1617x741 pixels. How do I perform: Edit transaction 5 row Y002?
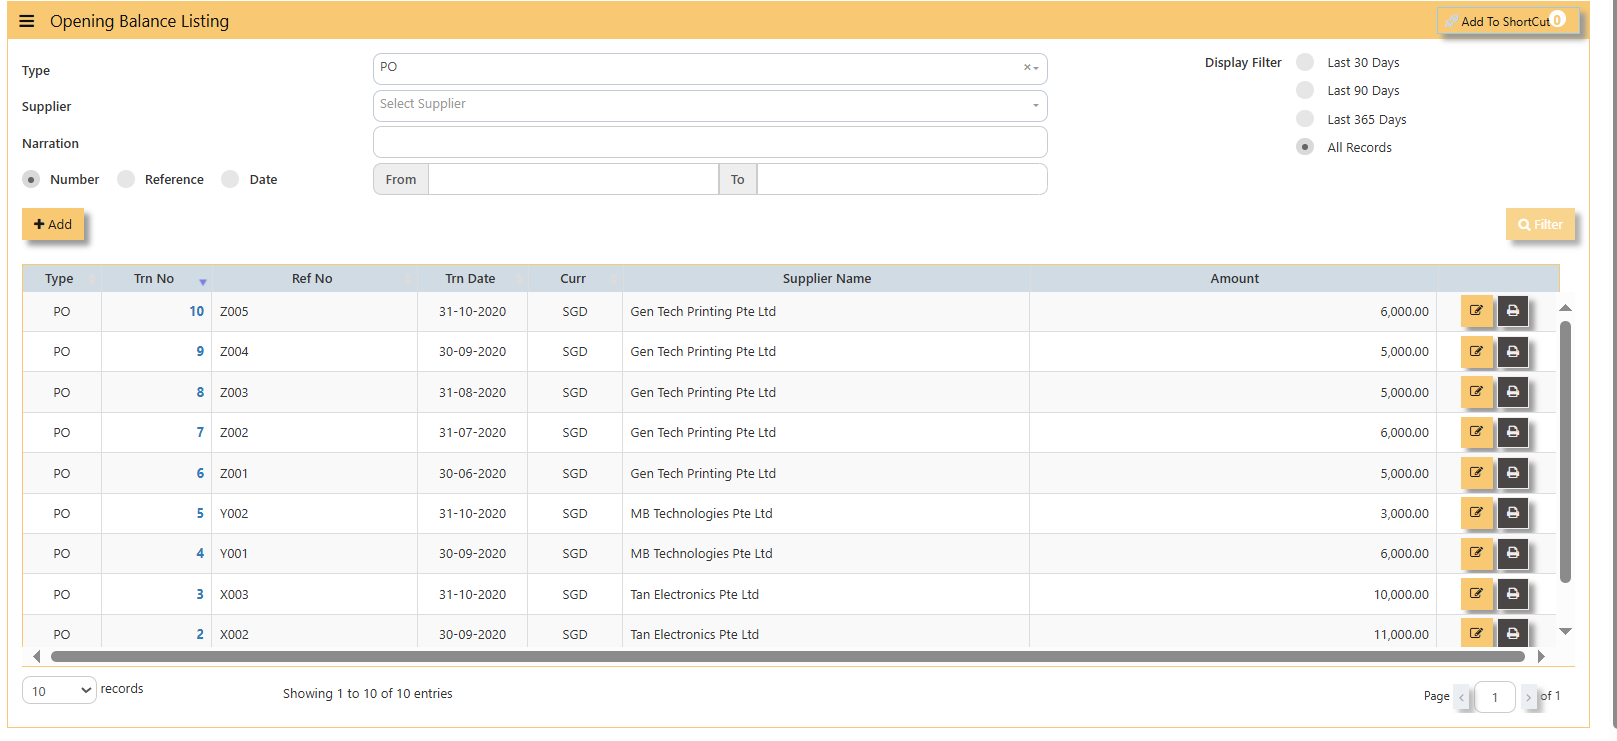pyautogui.click(x=1476, y=513)
